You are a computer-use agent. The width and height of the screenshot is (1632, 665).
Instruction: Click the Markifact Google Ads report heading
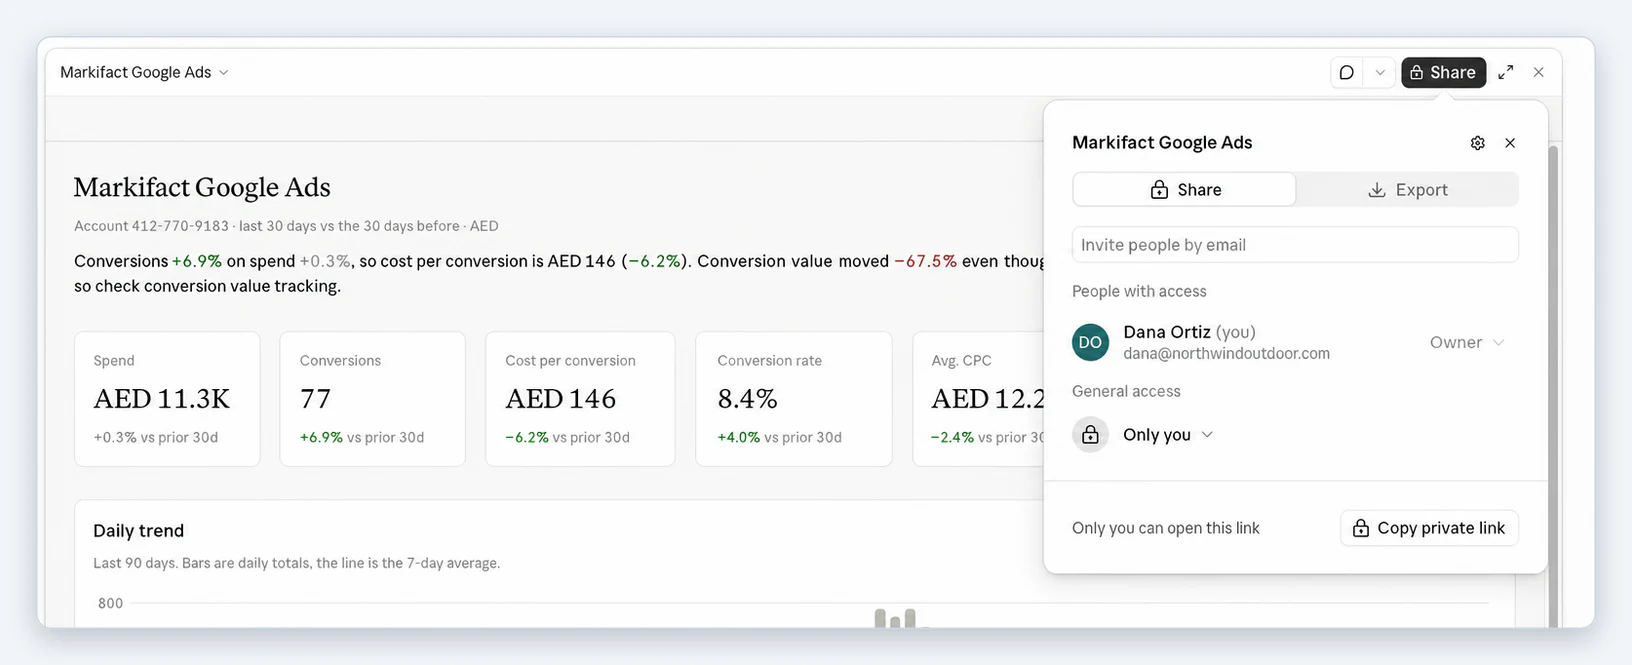(202, 187)
